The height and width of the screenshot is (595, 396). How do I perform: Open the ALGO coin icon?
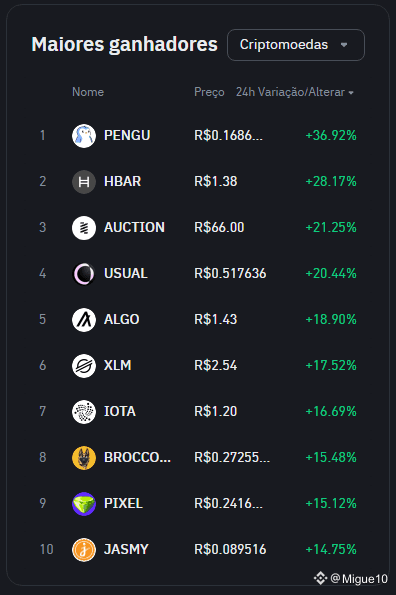(x=83, y=320)
